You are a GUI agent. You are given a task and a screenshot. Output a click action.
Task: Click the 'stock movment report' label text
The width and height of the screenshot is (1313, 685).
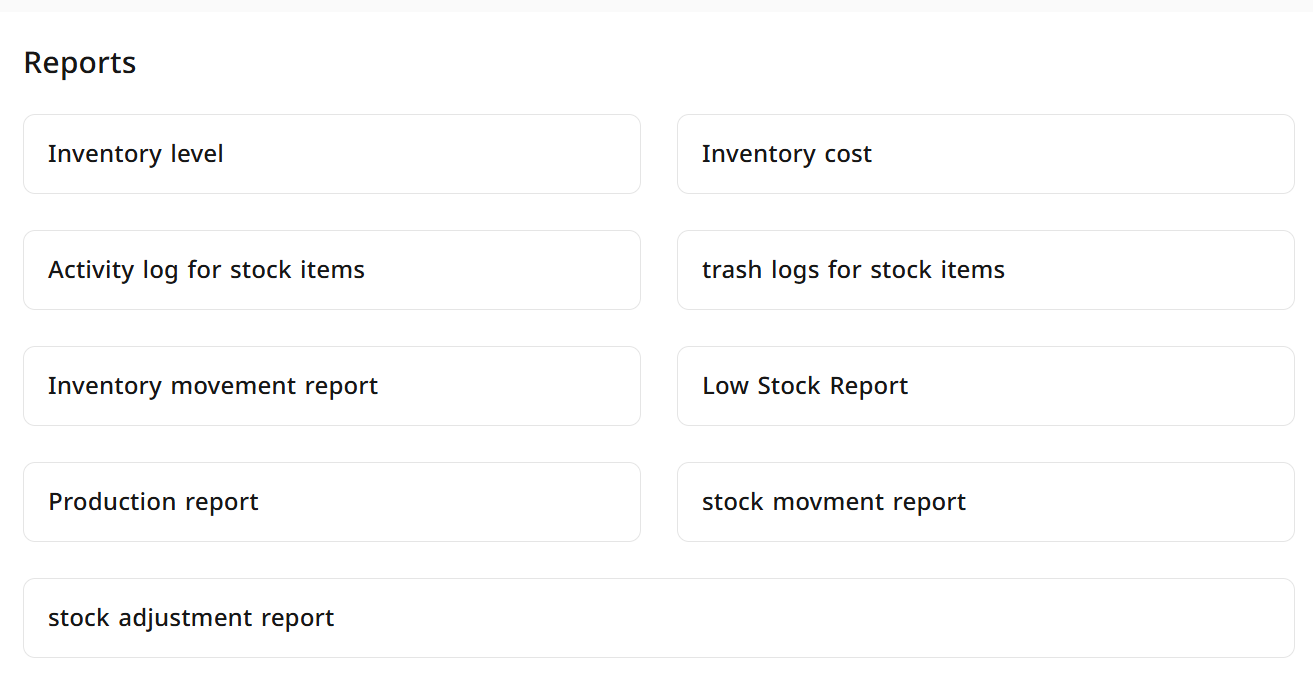(x=834, y=502)
